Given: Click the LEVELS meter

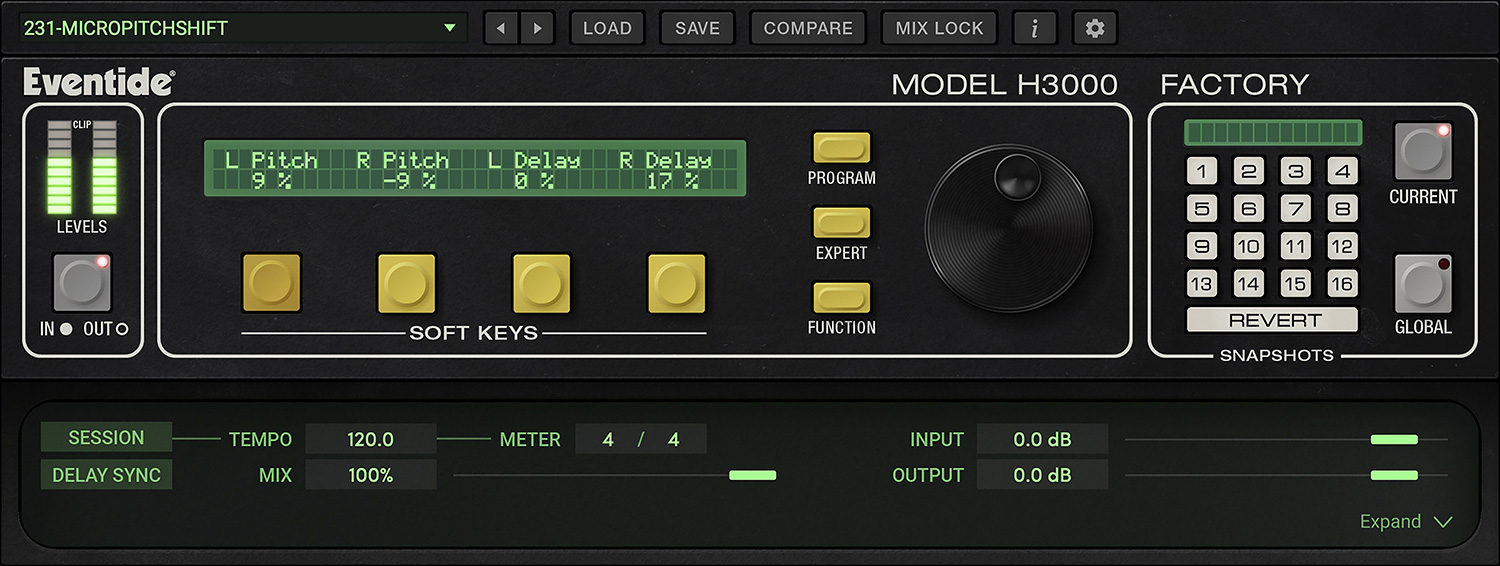Looking at the screenshot, I should pos(83,167).
